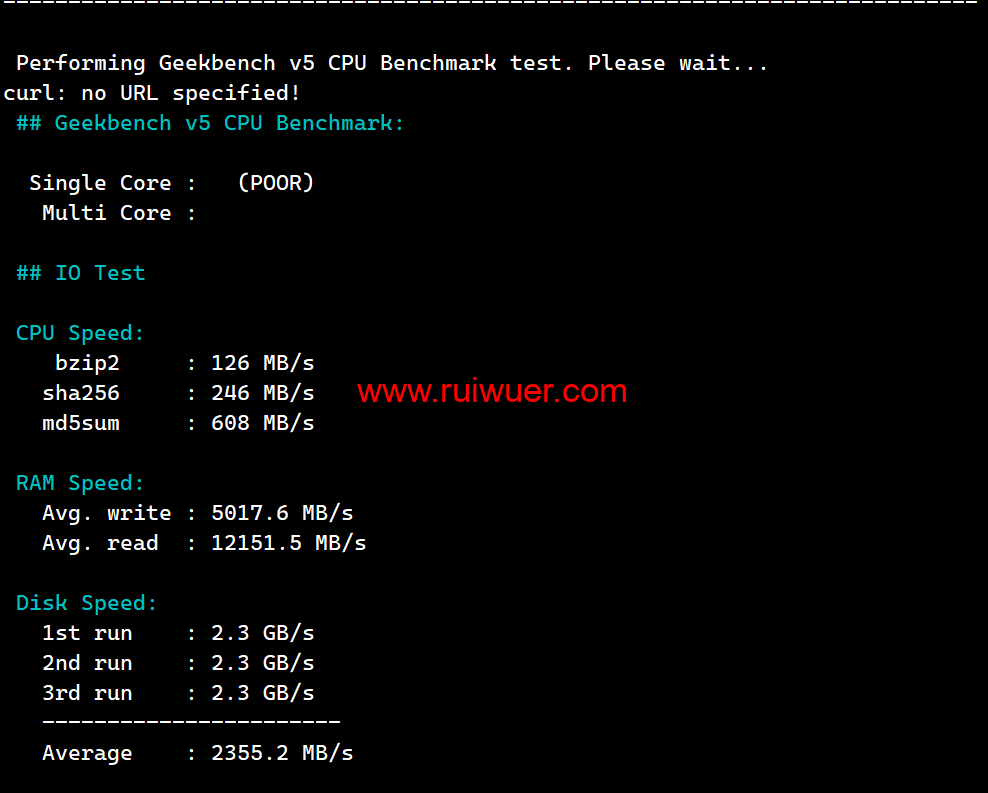Select the Avg. read 12151.5 MB/s value
The height and width of the screenshot is (793, 988).
pos(289,543)
